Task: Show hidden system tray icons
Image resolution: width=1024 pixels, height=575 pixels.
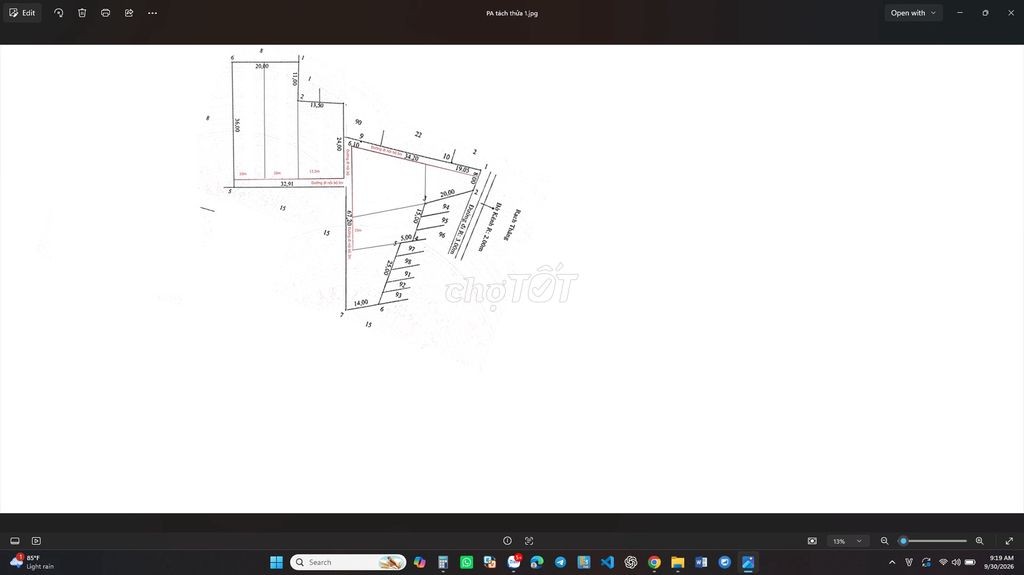Action: pos(892,563)
